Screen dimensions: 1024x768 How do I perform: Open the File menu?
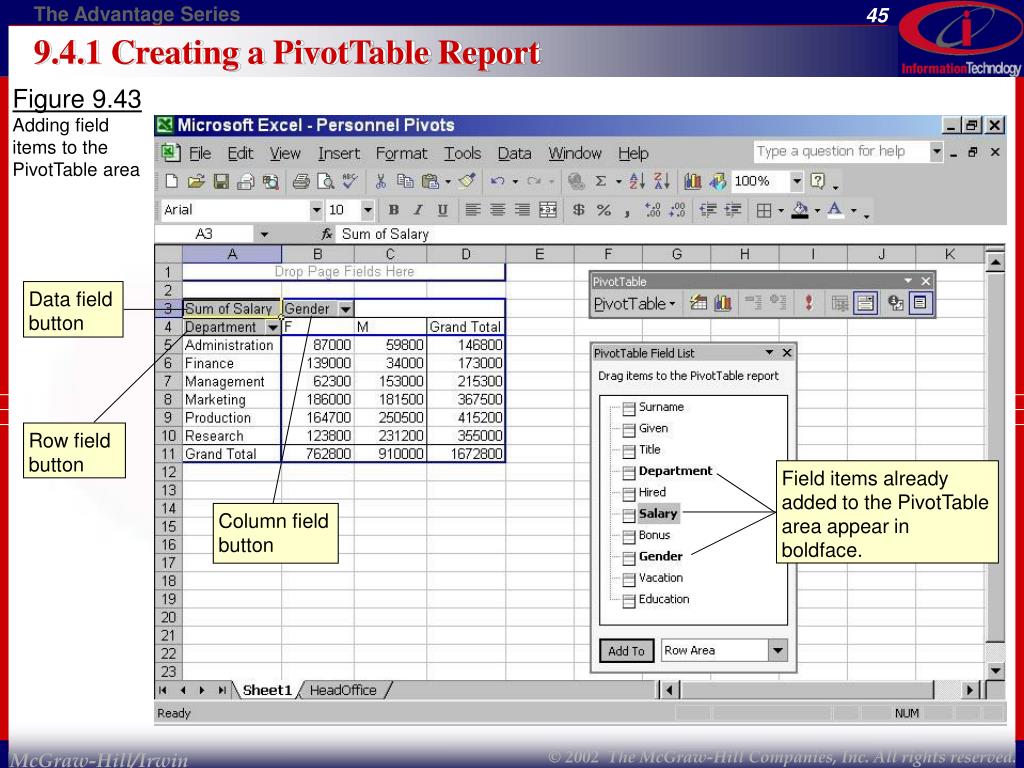coord(200,153)
